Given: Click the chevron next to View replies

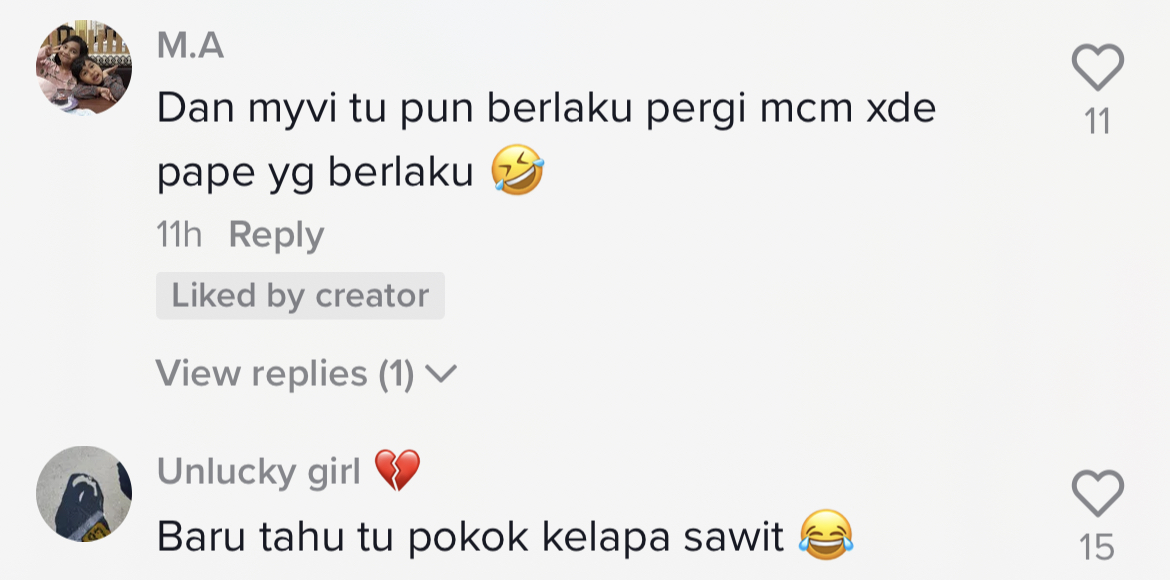Looking at the screenshot, I should point(440,374).
